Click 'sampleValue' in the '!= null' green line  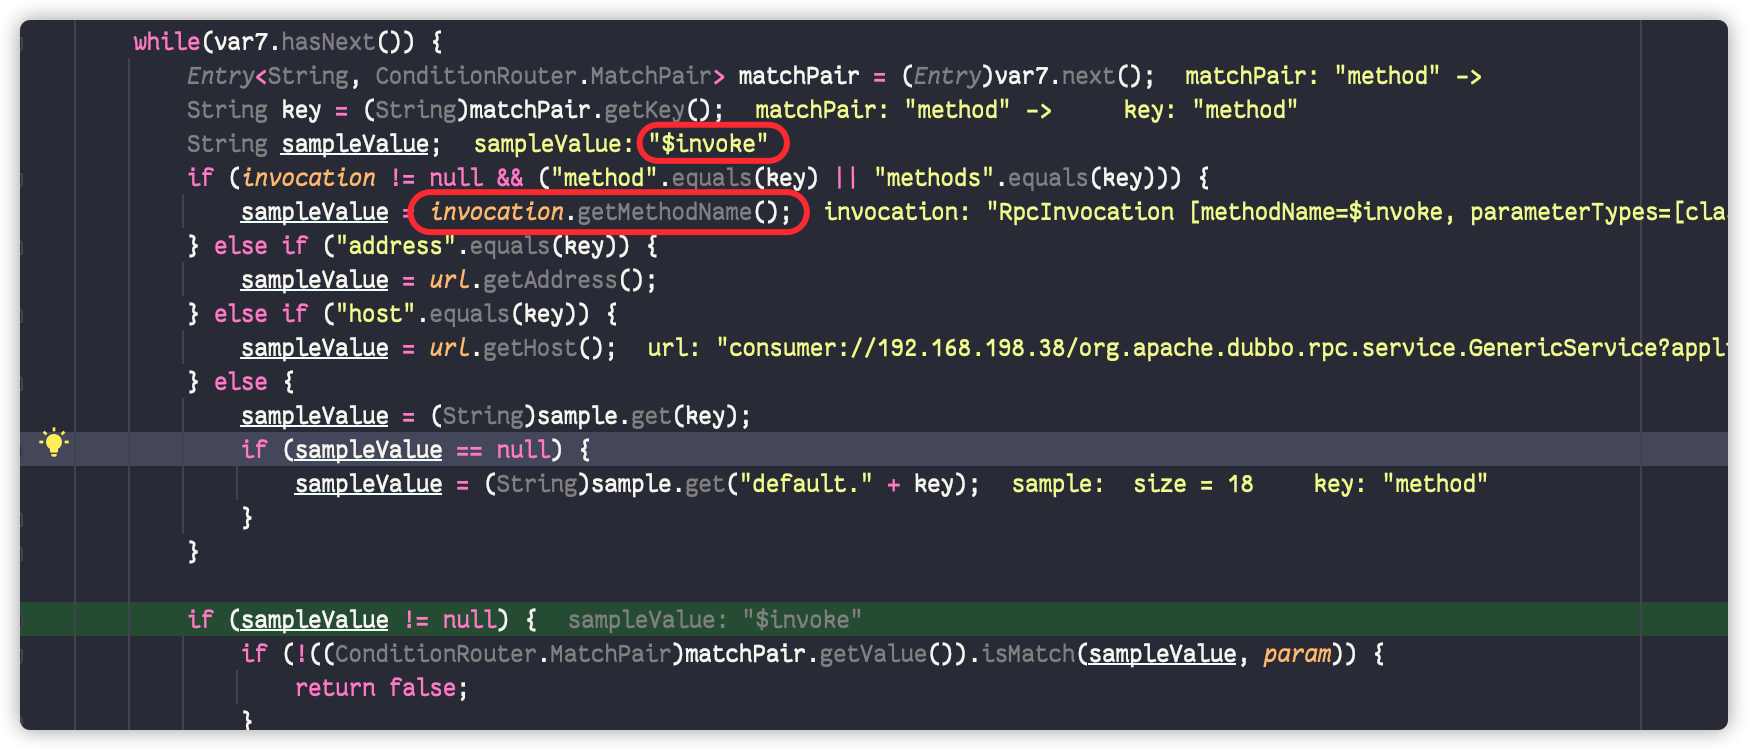[x=314, y=620]
